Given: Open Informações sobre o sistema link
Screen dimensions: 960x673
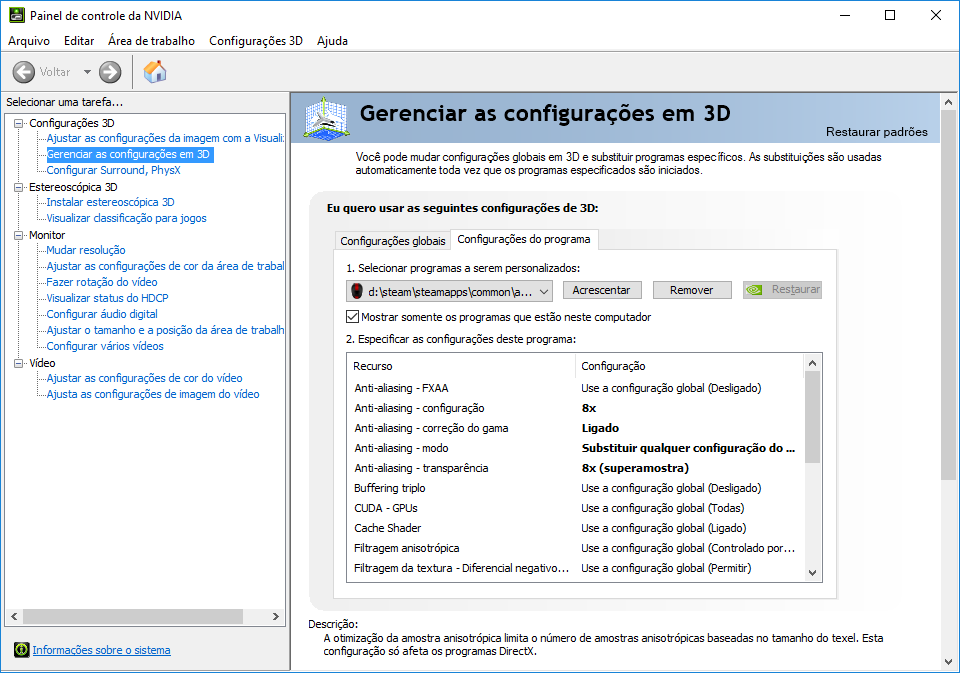Looking at the screenshot, I should tap(102, 650).
